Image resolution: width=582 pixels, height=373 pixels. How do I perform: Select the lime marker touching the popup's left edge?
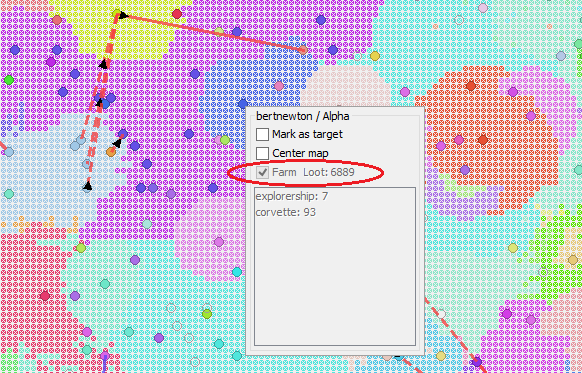(x=225, y=140)
